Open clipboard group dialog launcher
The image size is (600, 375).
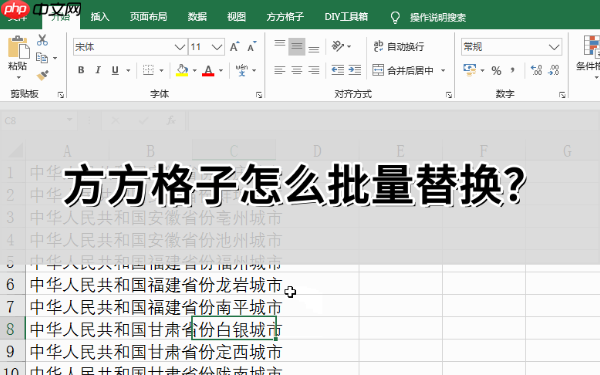click(61, 95)
